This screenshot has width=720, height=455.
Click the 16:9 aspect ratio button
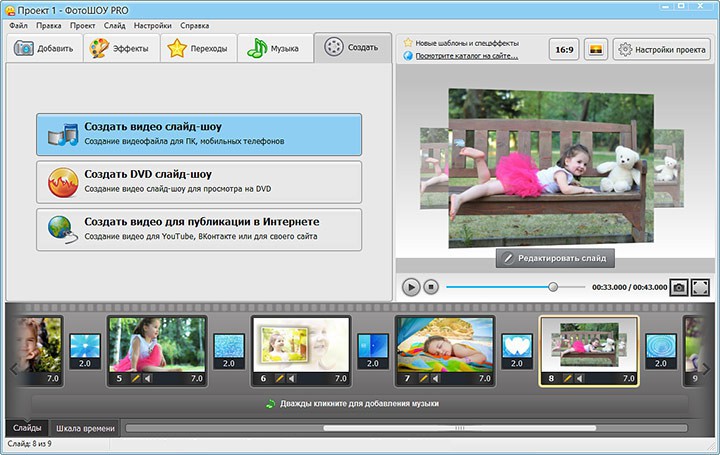[x=564, y=49]
